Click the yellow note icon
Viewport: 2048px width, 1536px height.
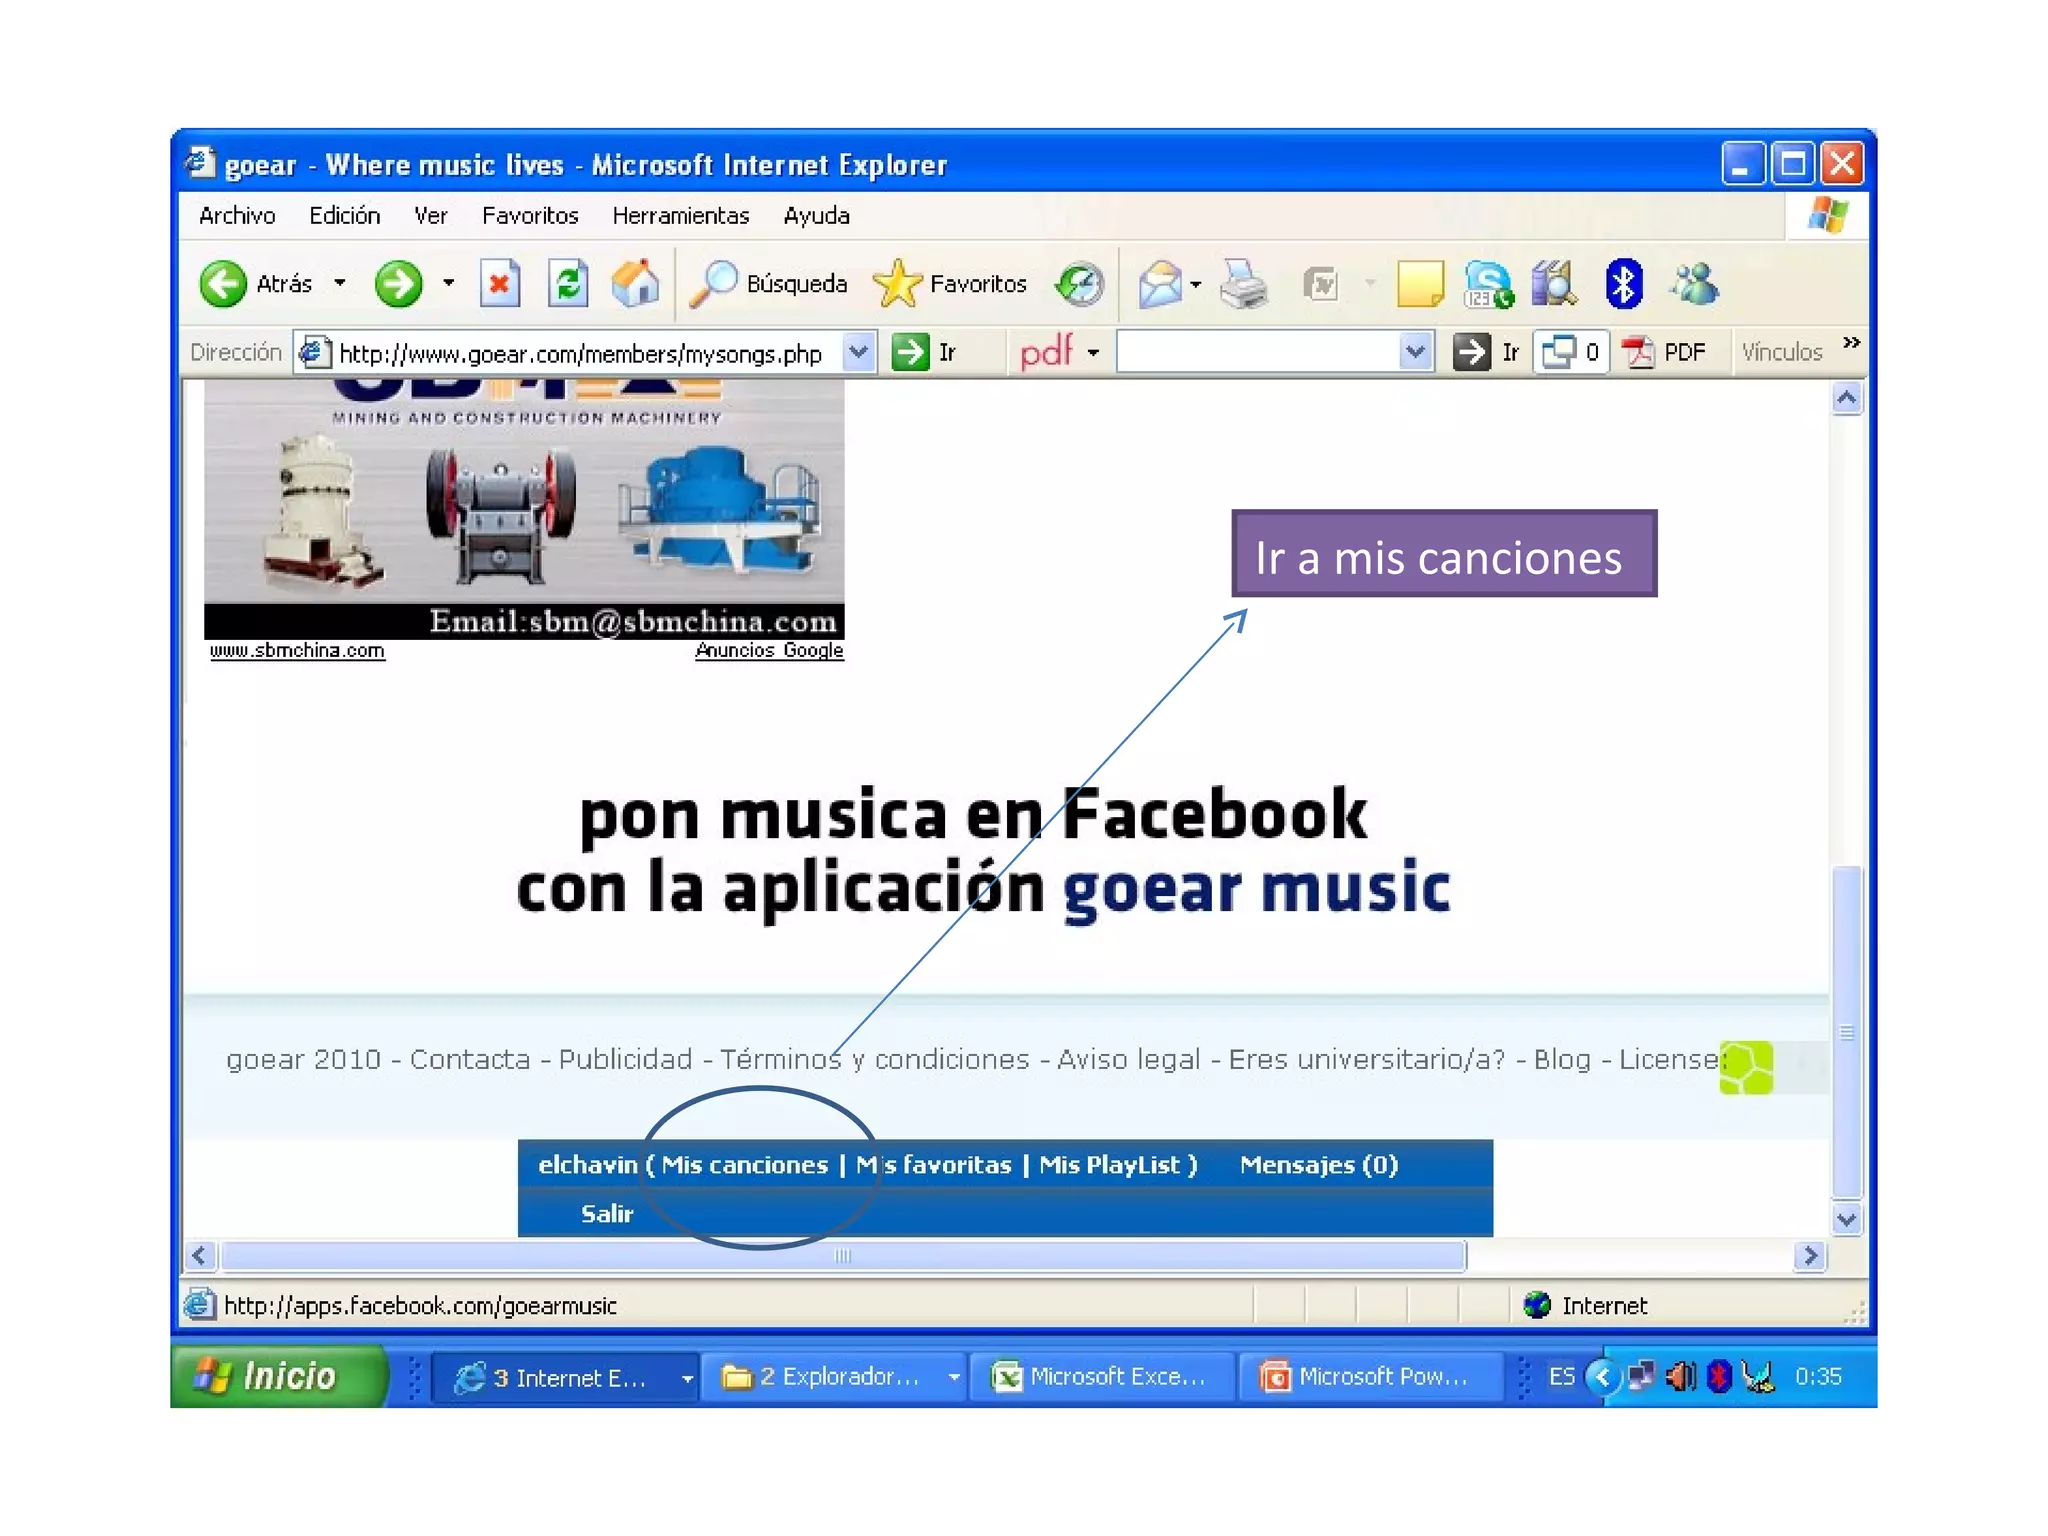click(x=1420, y=284)
